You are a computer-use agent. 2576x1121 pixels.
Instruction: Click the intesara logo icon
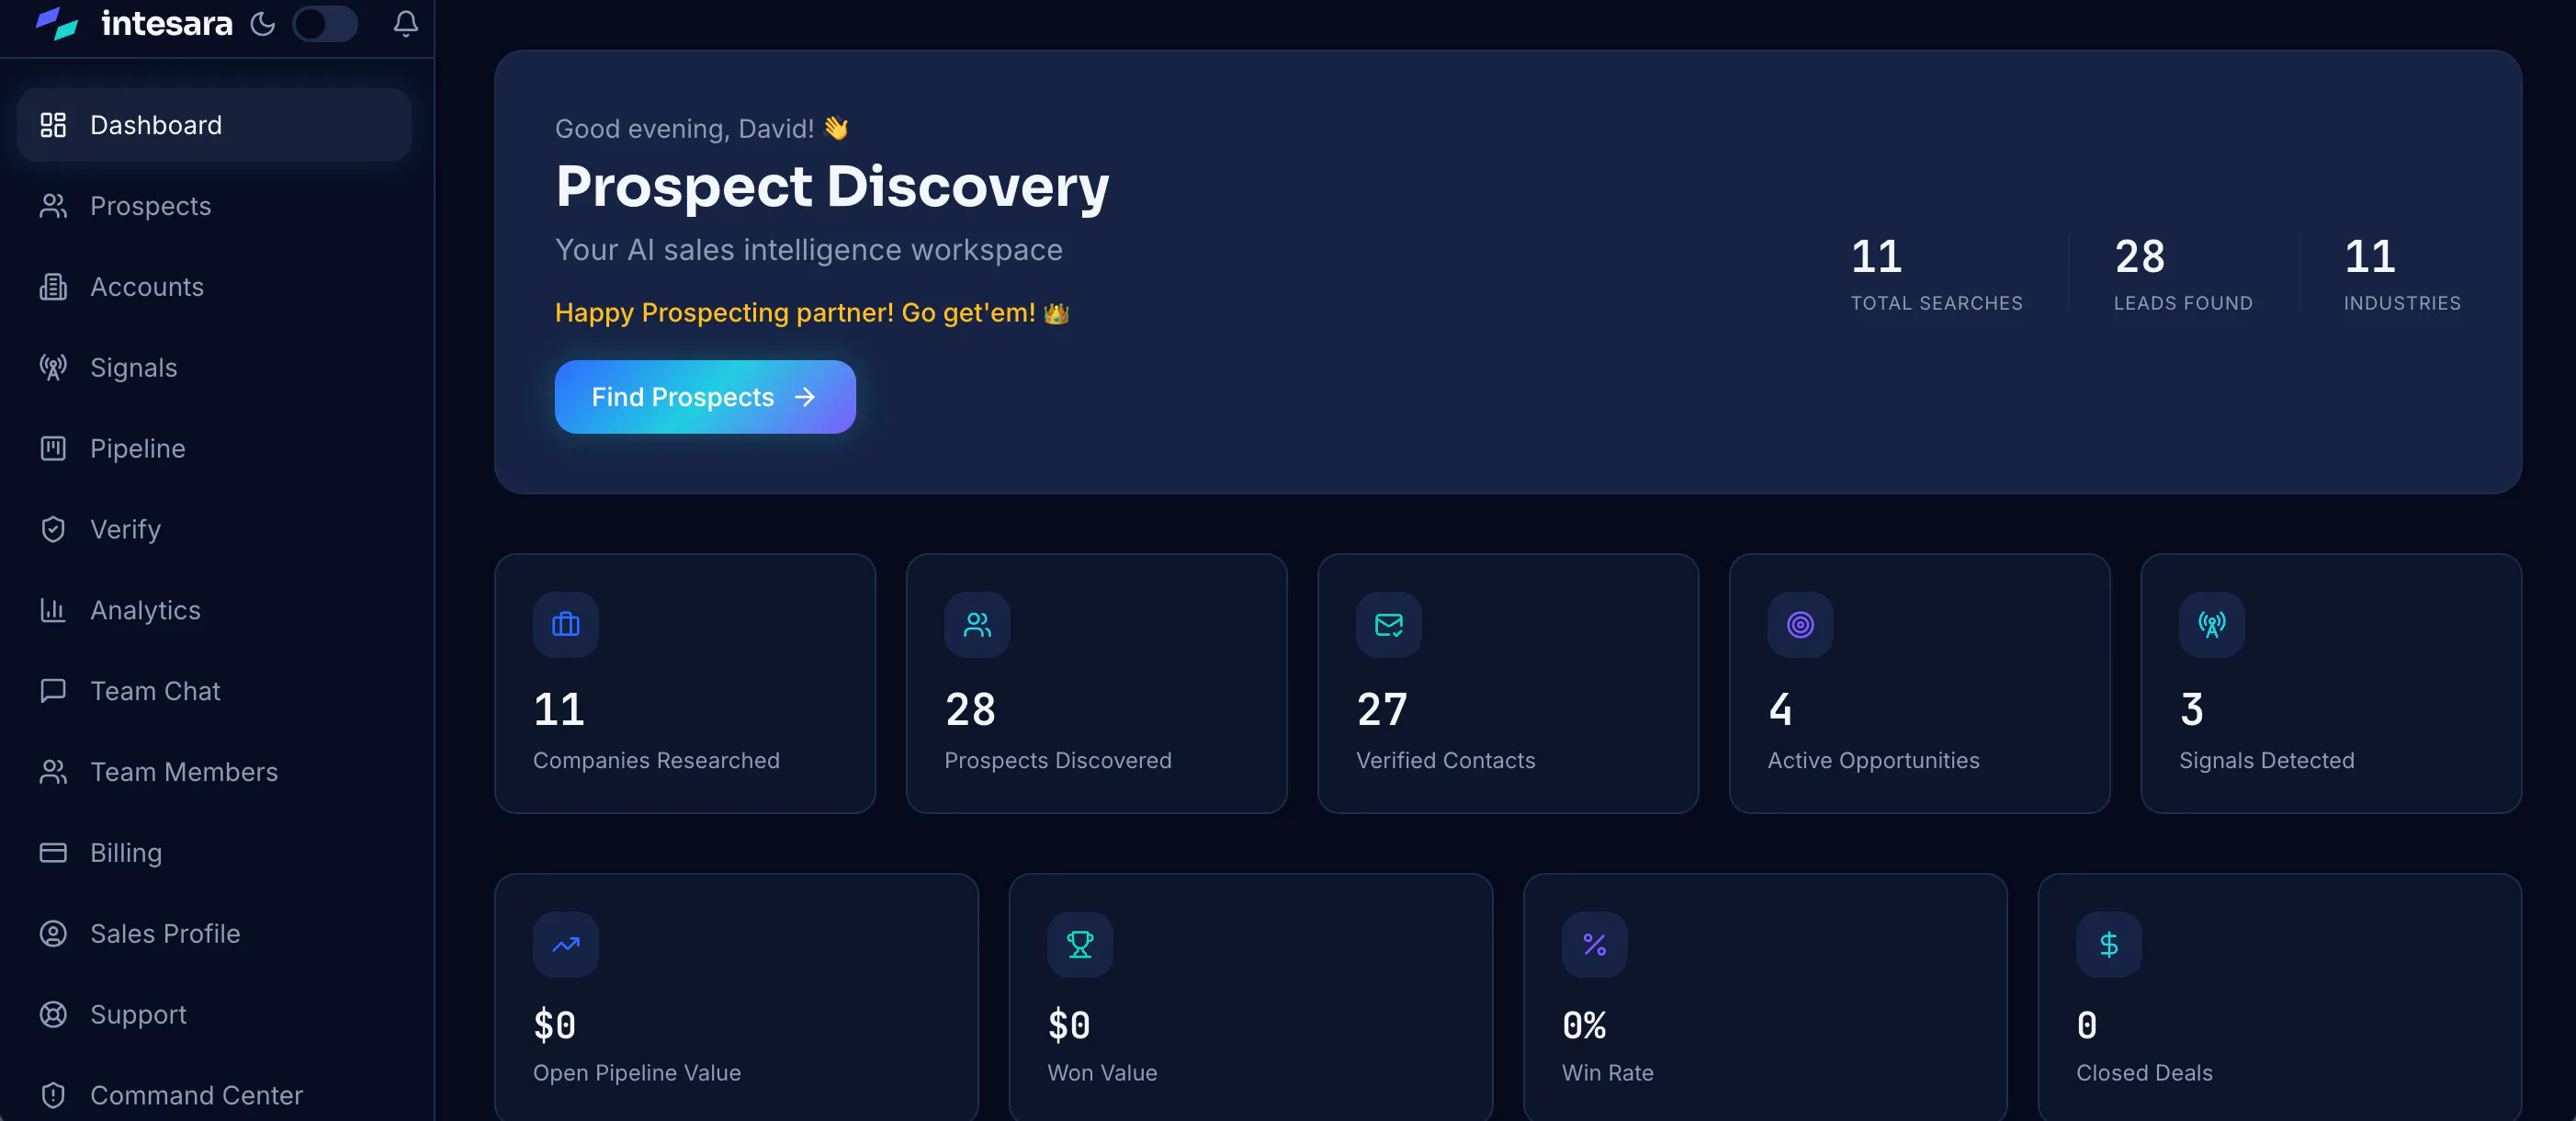tap(56, 23)
